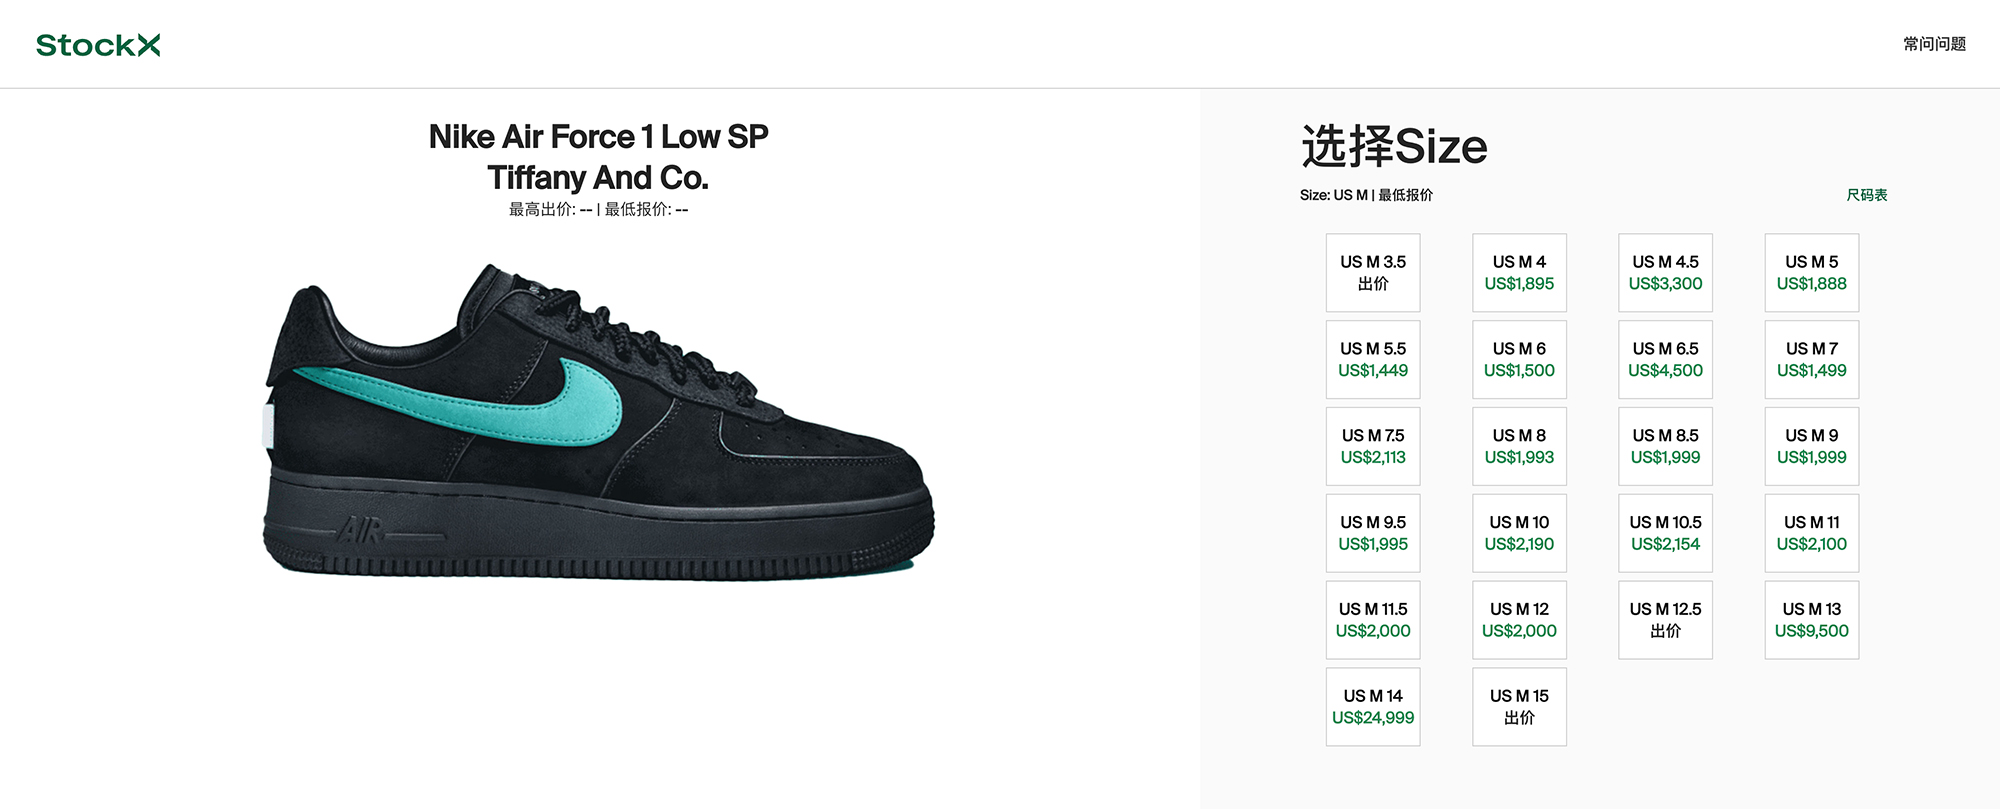The width and height of the screenshot is (2000, 809).
Task: Select size US M 14 at US$24,999
Action: pyautogui.click(x=1373, y=707)
